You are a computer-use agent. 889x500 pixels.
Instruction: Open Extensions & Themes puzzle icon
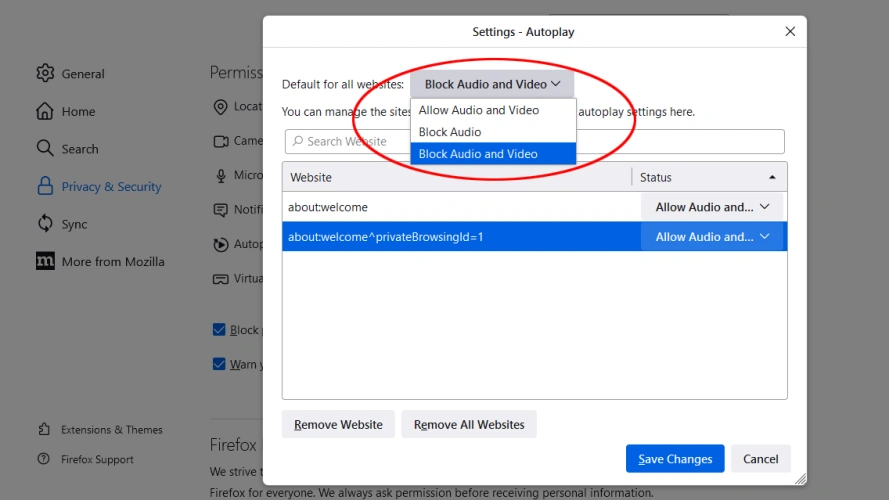click(44, 429)
